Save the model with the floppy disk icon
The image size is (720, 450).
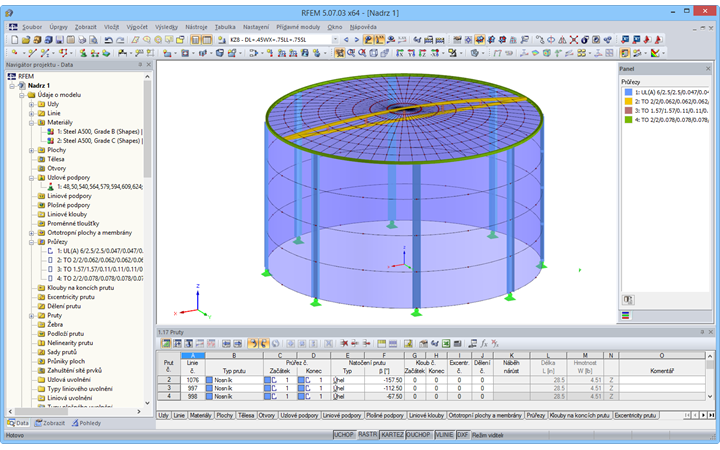coord(60,40)
